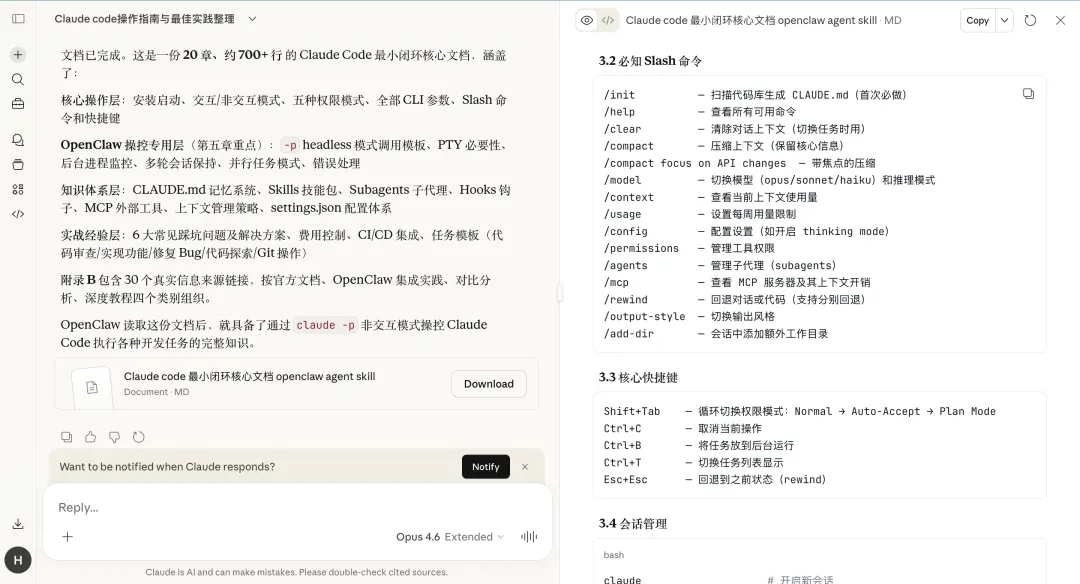Open the Opus 4.6 Extended model selector

tap(449, 537)
